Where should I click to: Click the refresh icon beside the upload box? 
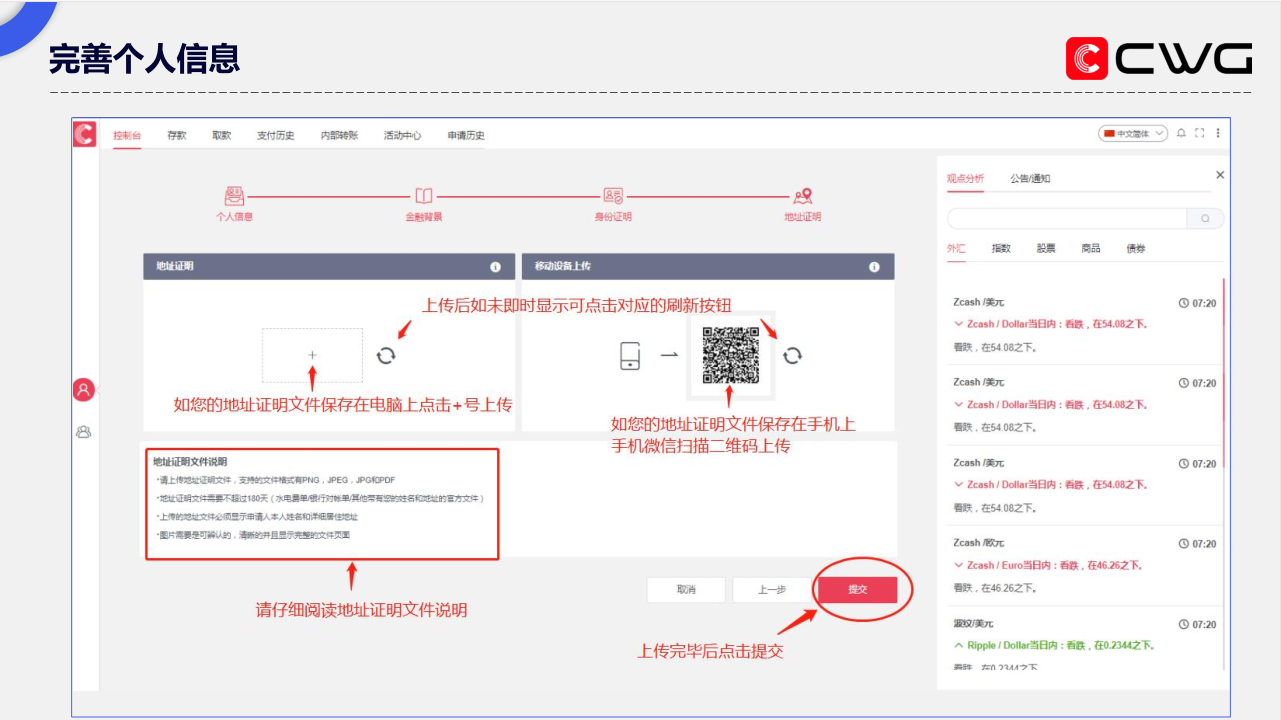(x=386, y=355)
